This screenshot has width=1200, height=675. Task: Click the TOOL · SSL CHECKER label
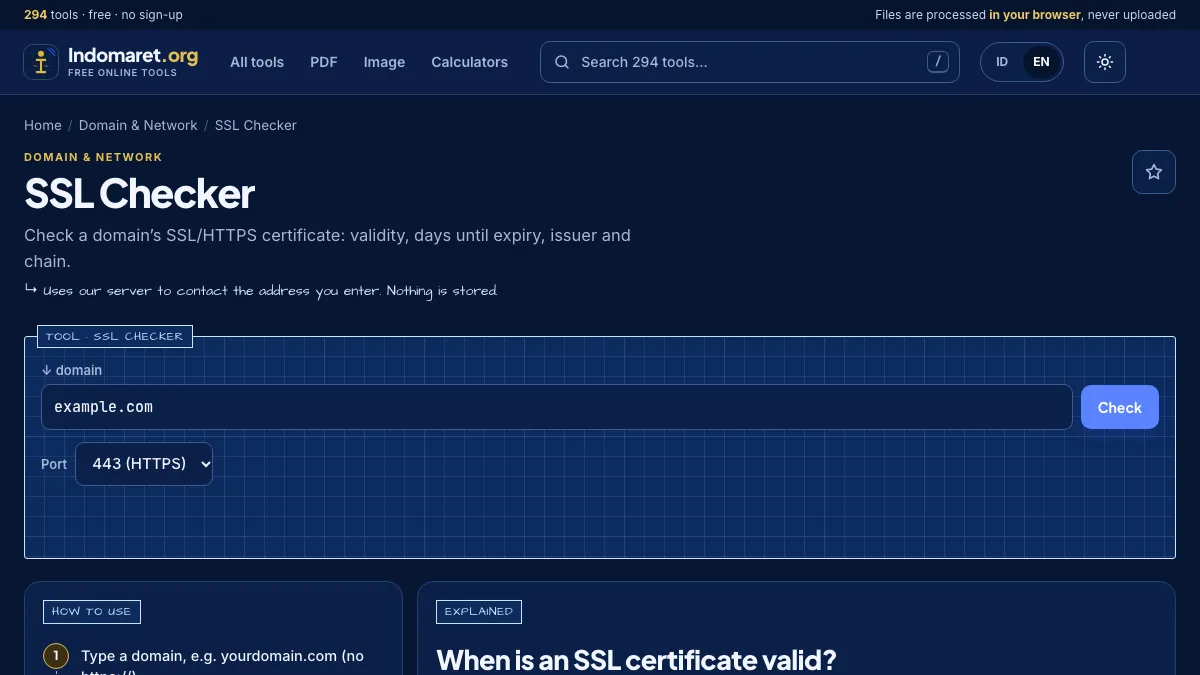pyautogui.click(x=115, y=337)
